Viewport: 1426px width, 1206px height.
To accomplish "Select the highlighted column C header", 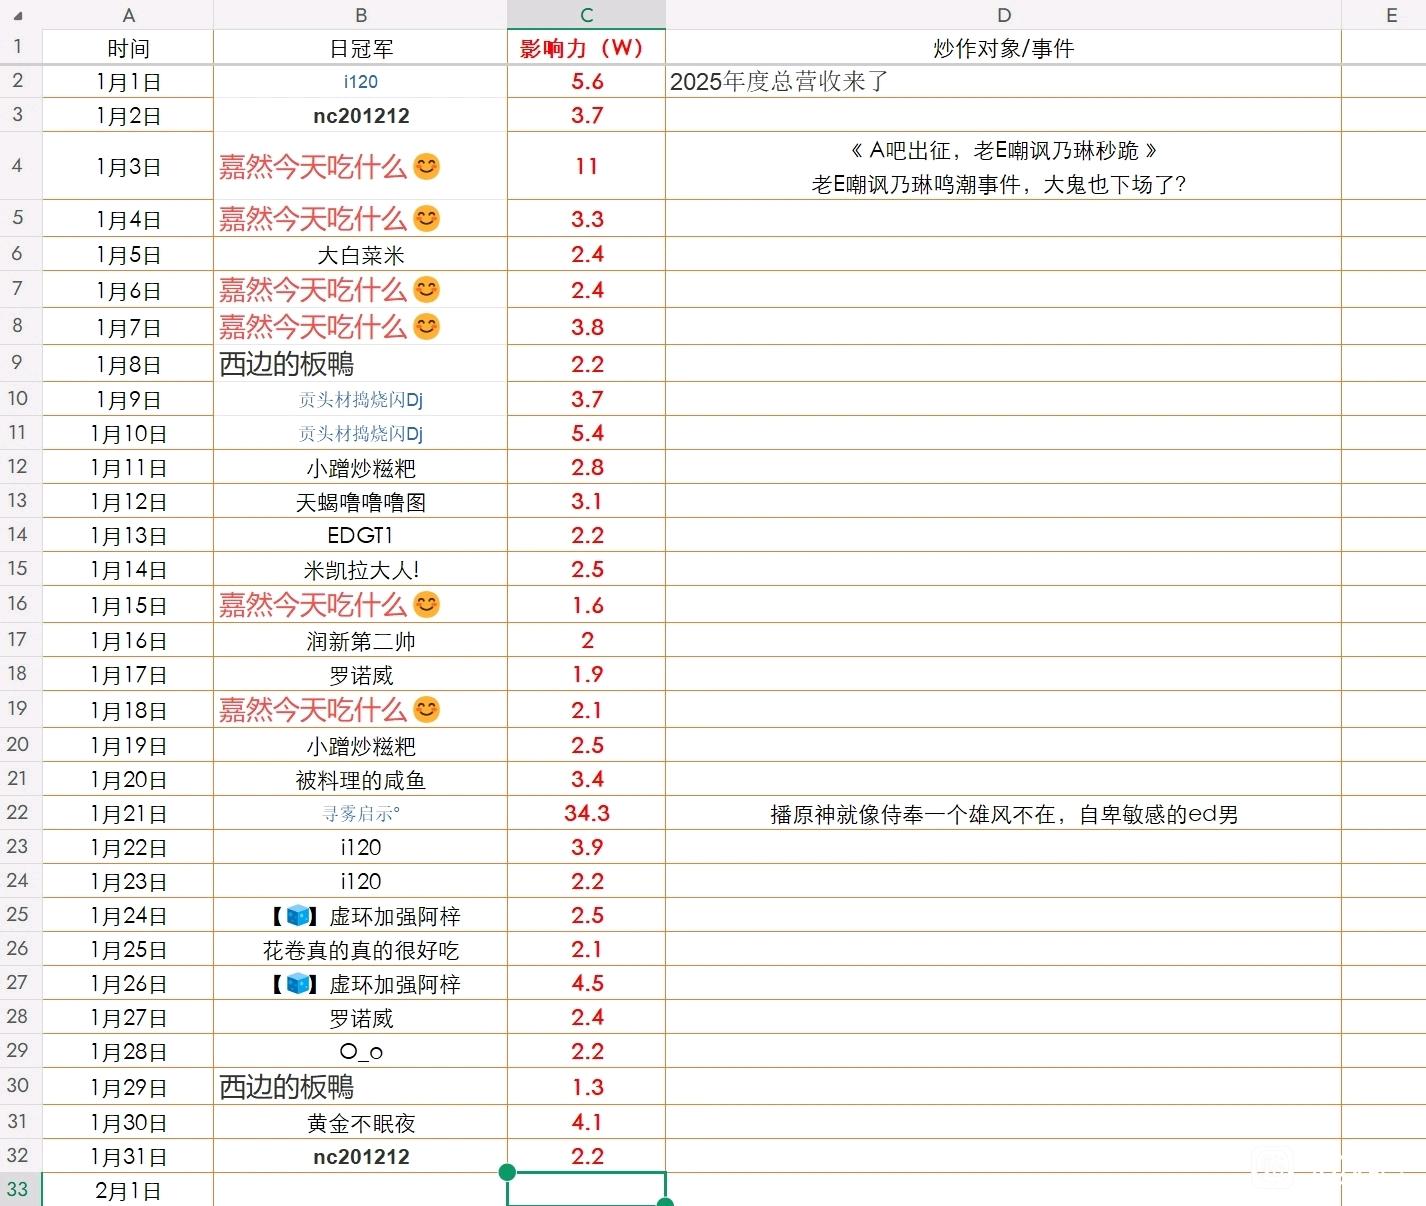I will 586,15.
